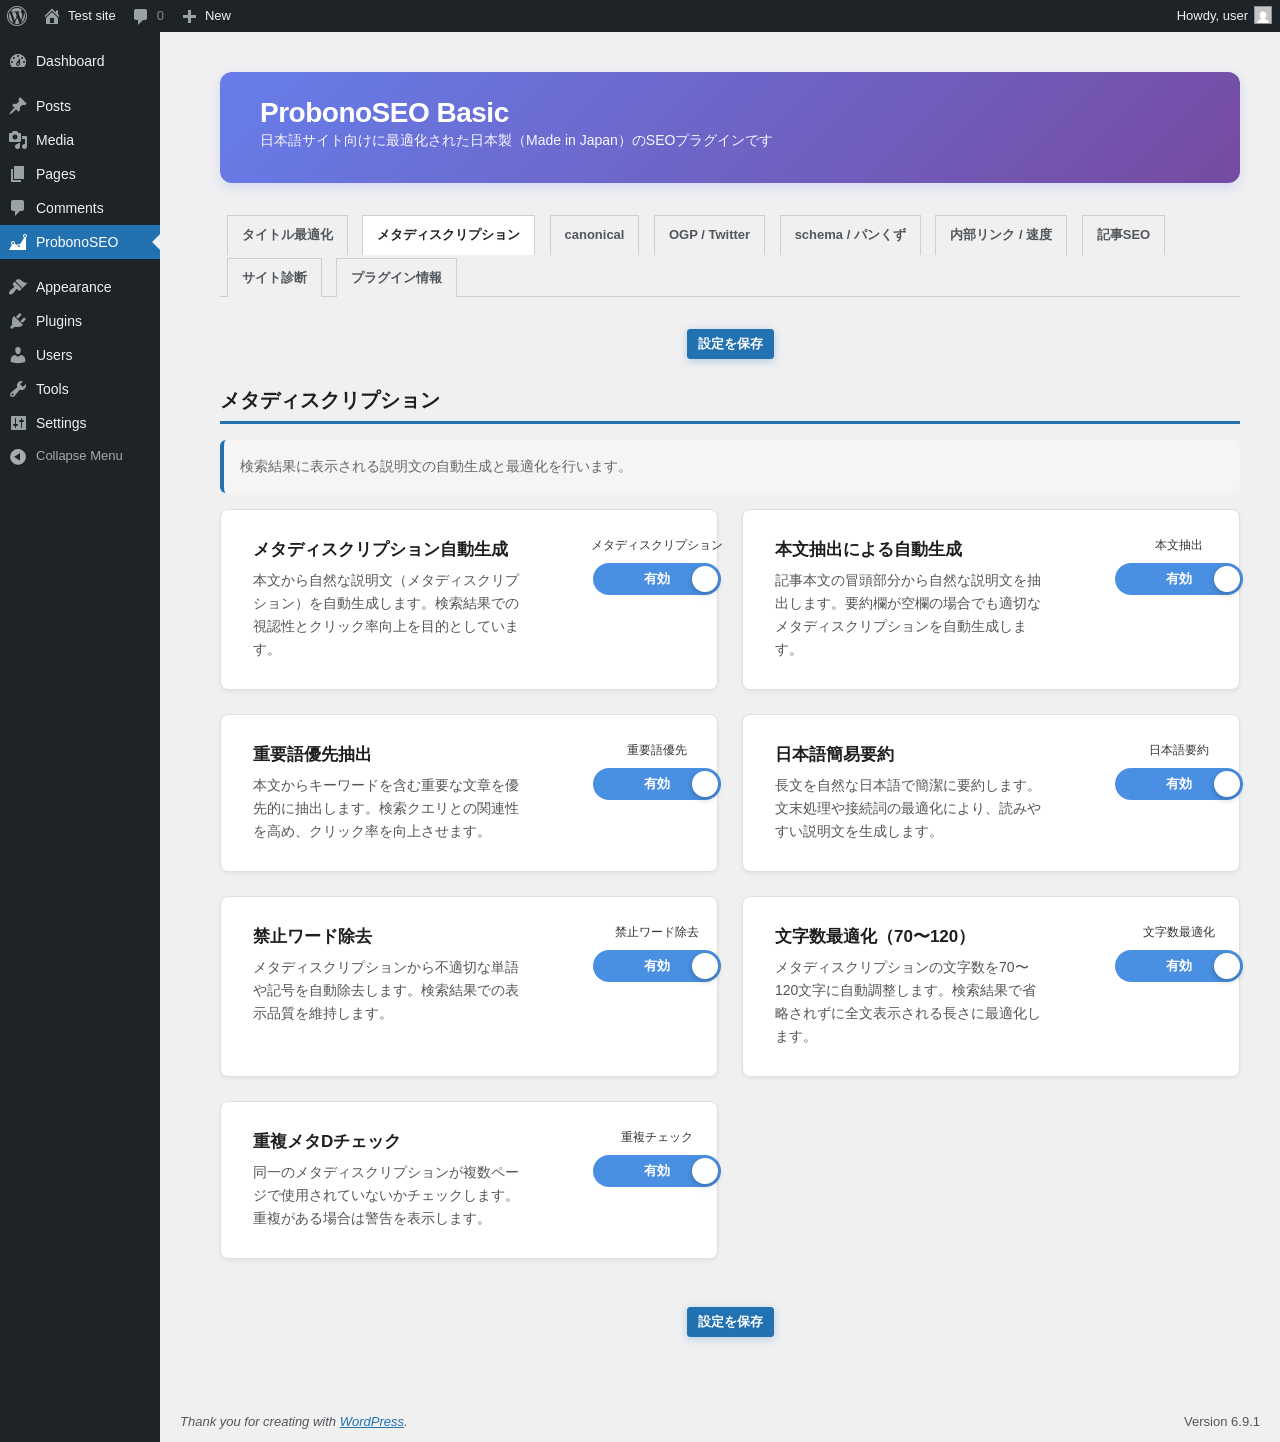
Task: Go to the Plugins menu label
Action: [x=59, y=321]
